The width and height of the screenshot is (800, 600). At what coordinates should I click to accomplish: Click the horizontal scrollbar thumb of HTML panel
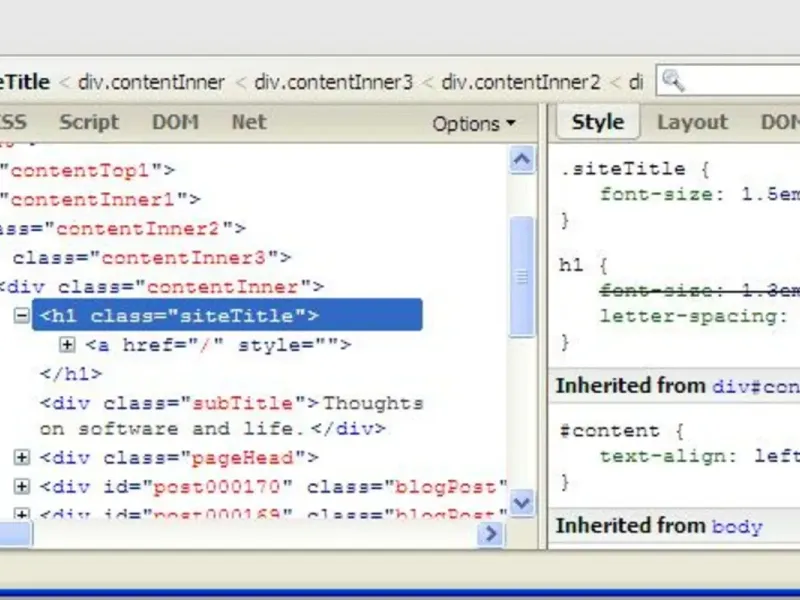(16, 534)
